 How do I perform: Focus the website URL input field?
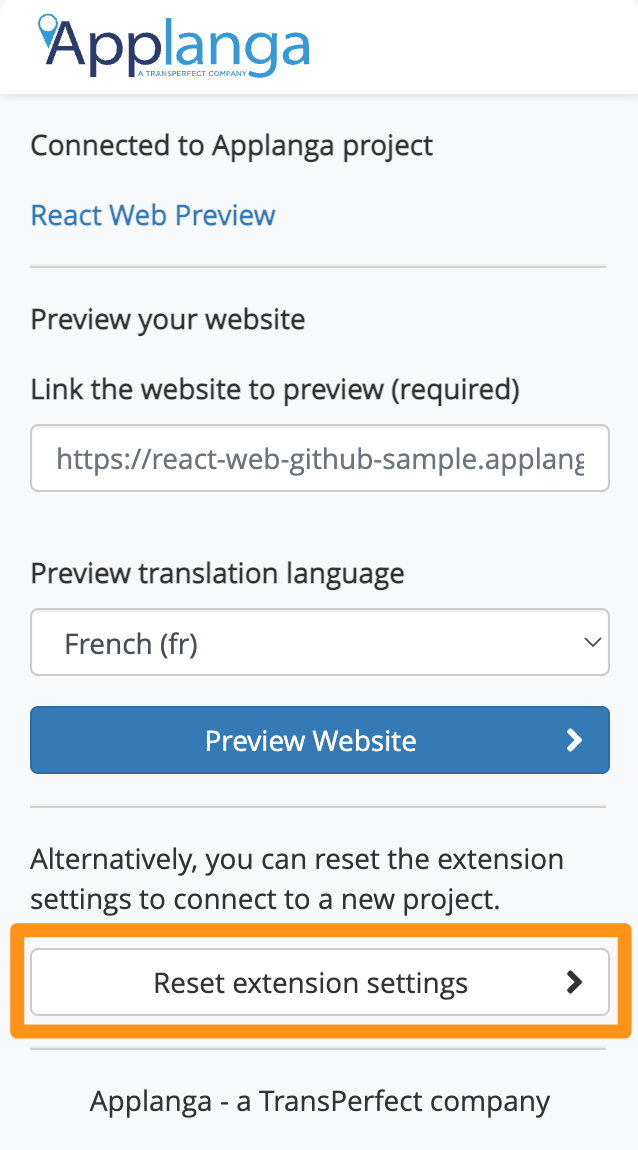click(x=320, y=458)
